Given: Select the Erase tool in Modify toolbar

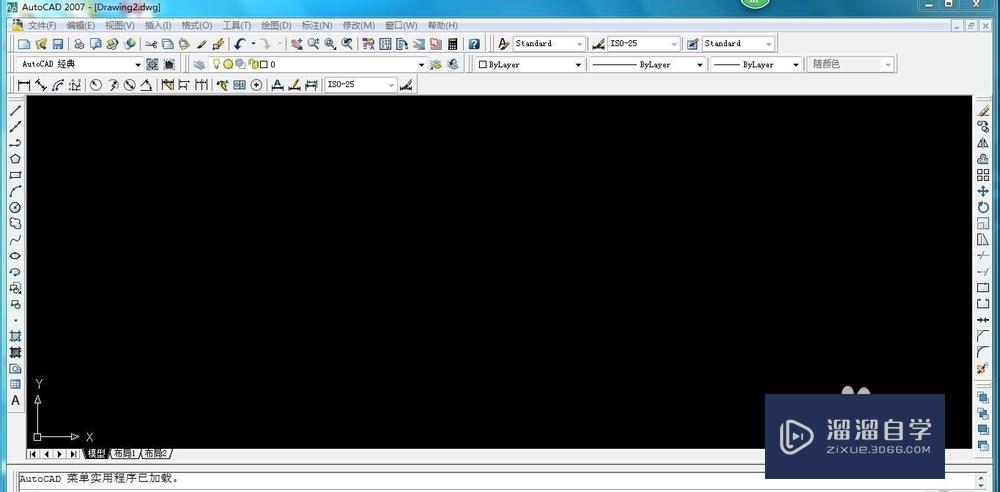Looking at the screenshot, I should click(983, 111).
